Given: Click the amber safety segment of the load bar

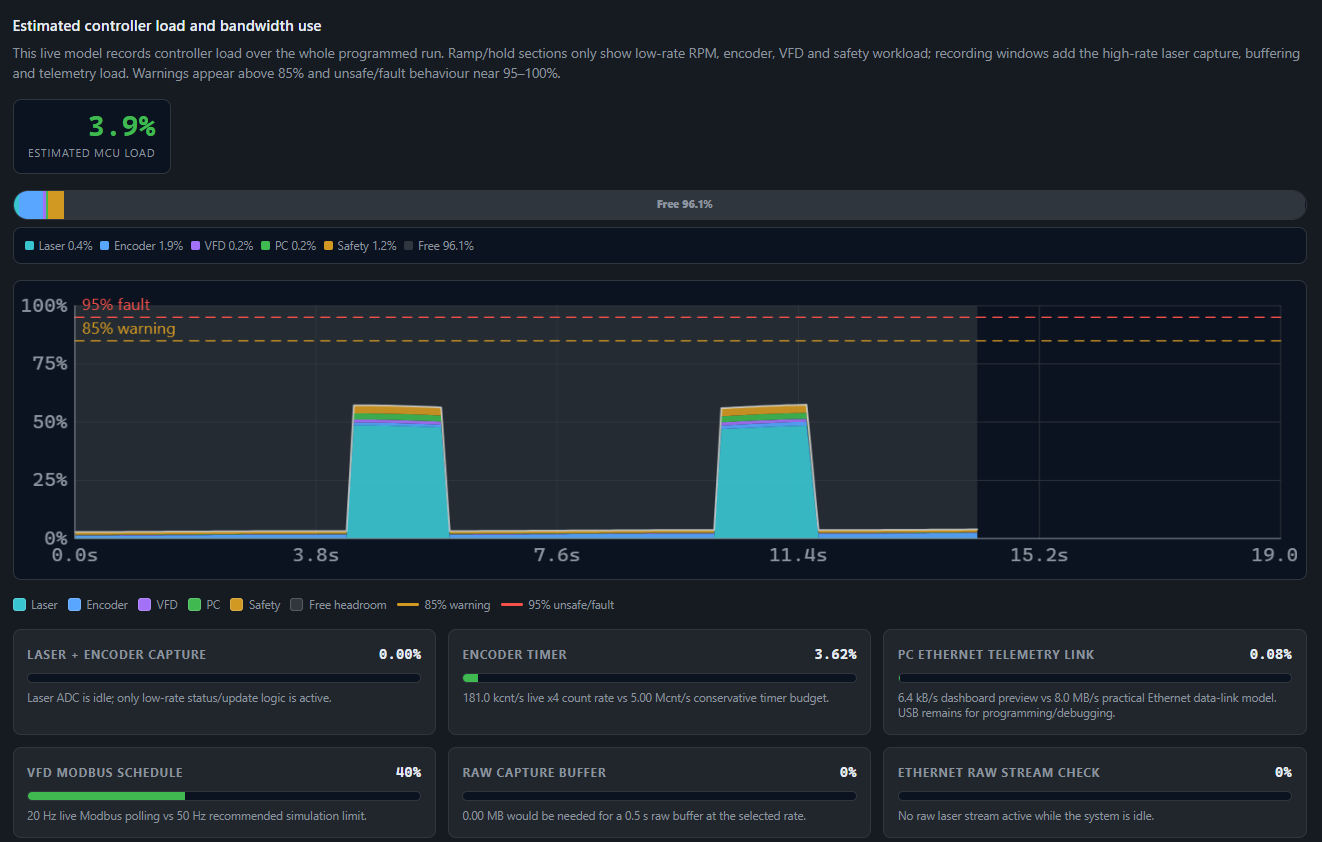Looking at the screenshot, I should pyautogui.click(x=55, y=204).
